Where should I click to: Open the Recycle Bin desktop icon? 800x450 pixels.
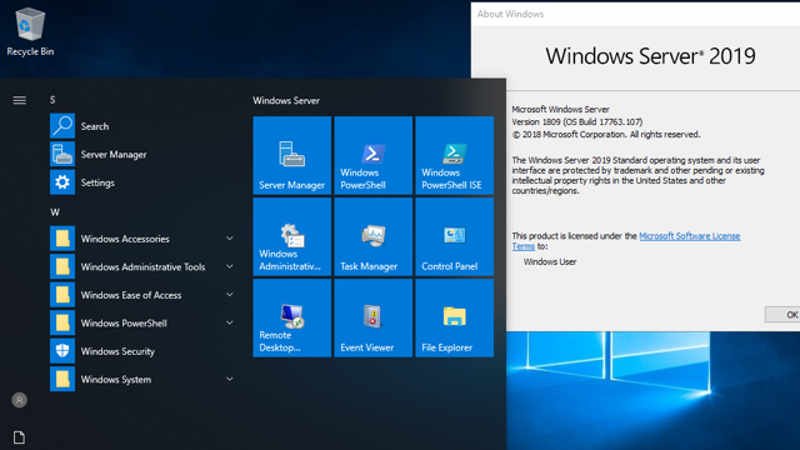(30, 31)
